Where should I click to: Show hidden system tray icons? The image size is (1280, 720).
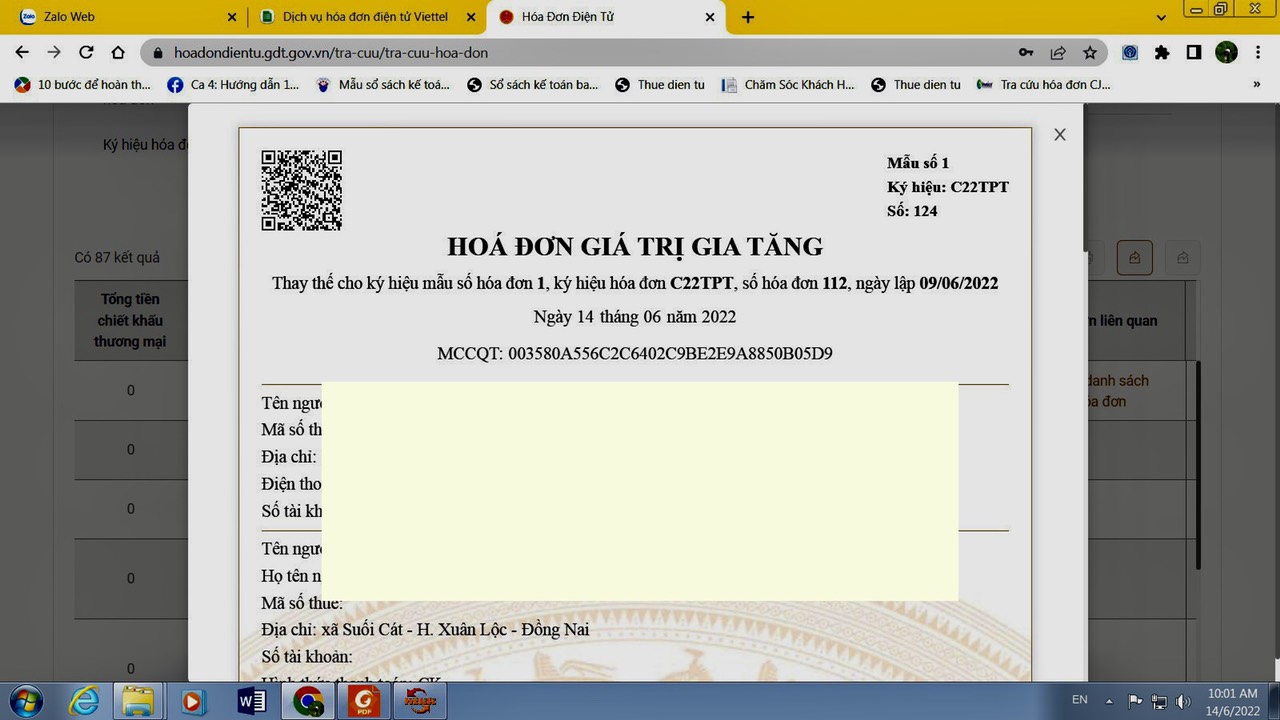pyautogui.click(x=1109, y=701)
